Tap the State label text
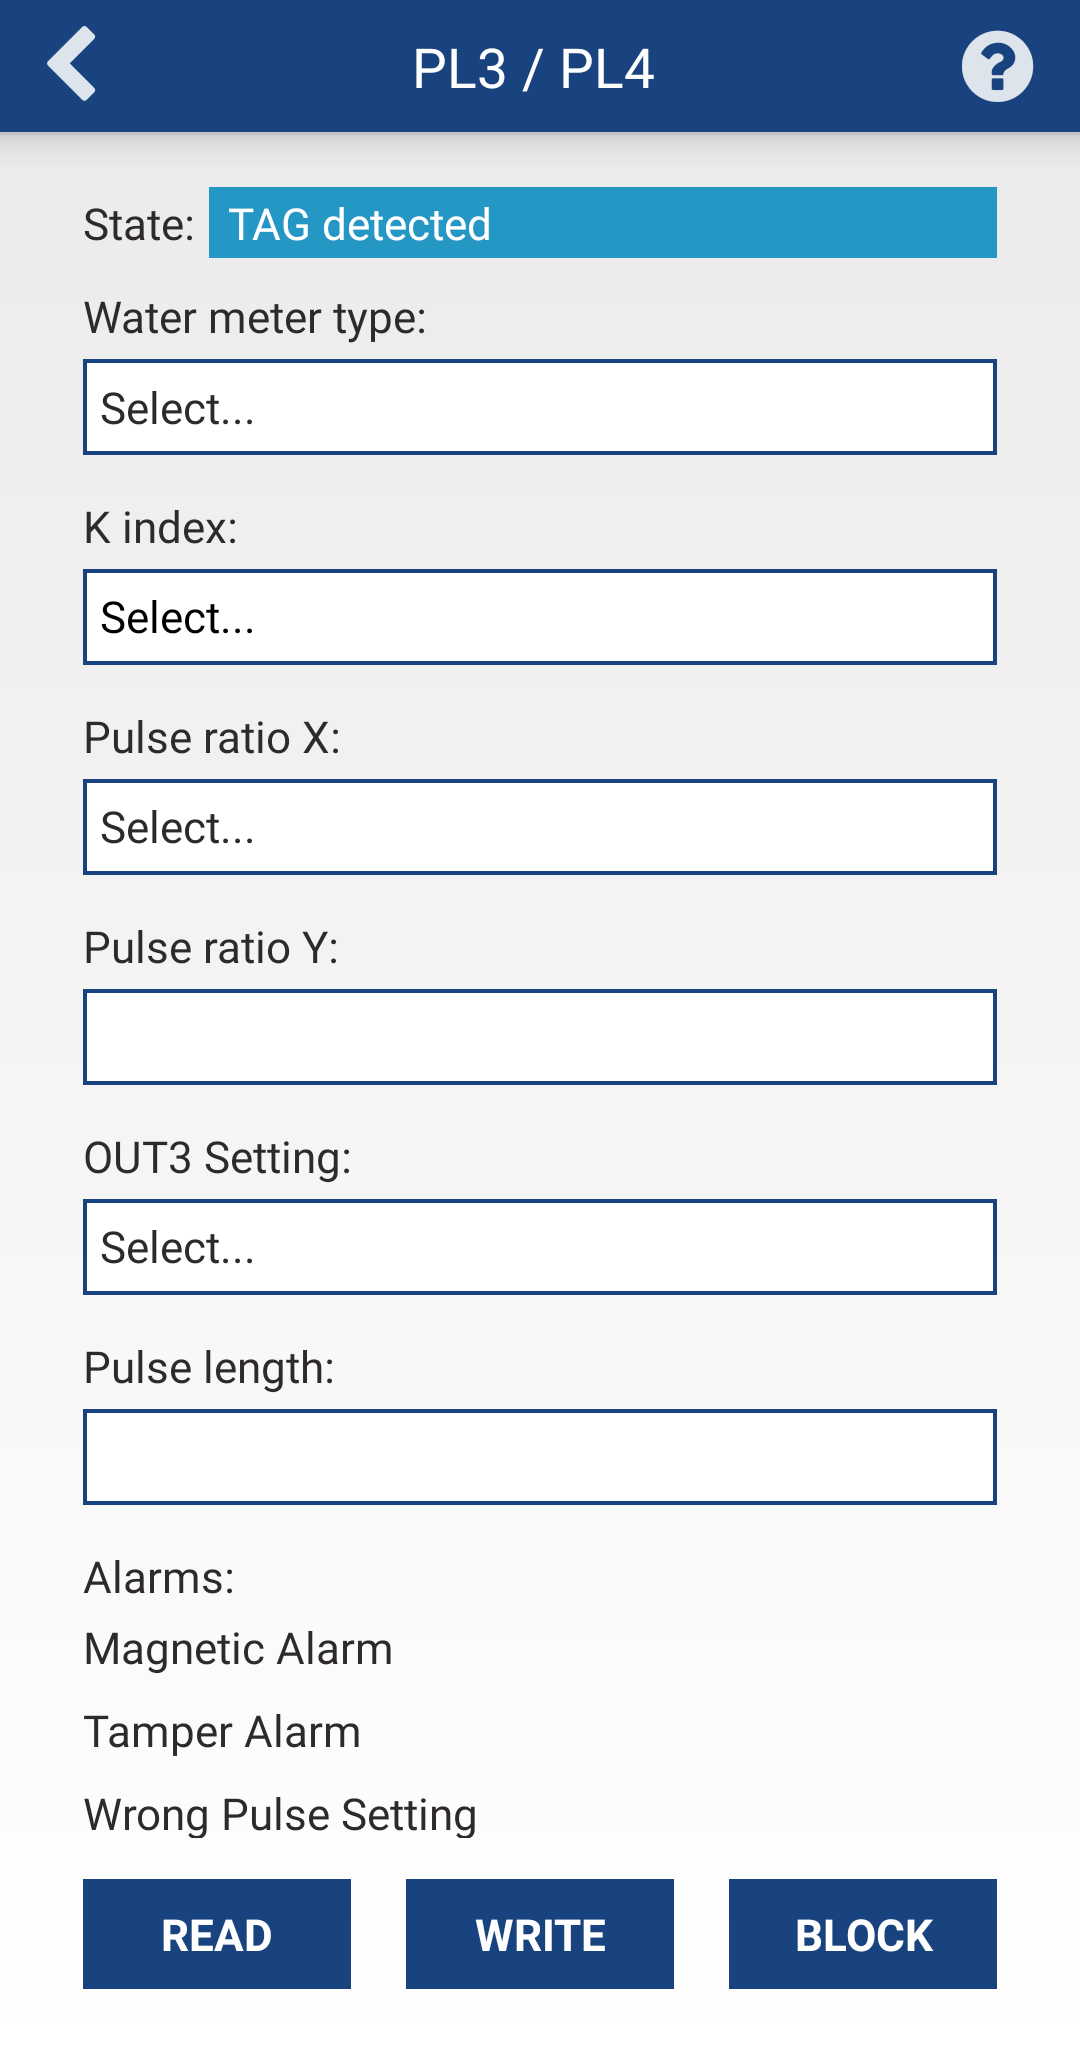The height and width of the screenshot is (2072, 1080). (x=138, y=225)
